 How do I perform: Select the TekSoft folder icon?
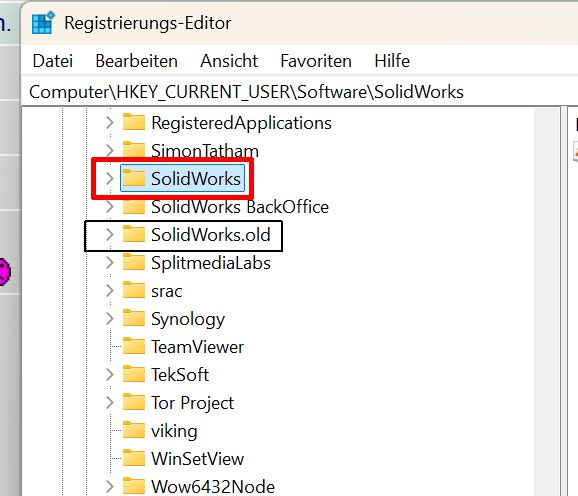(133, 374)
